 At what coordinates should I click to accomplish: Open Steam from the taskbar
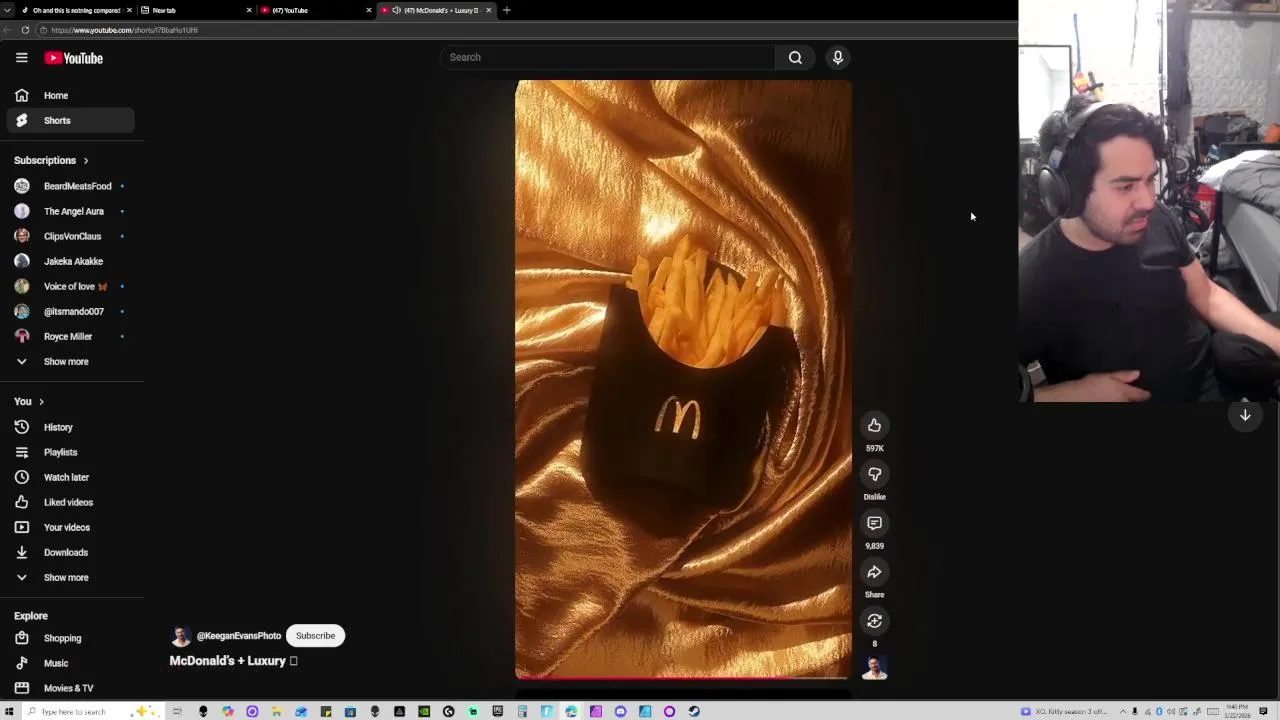coord(694,712)
